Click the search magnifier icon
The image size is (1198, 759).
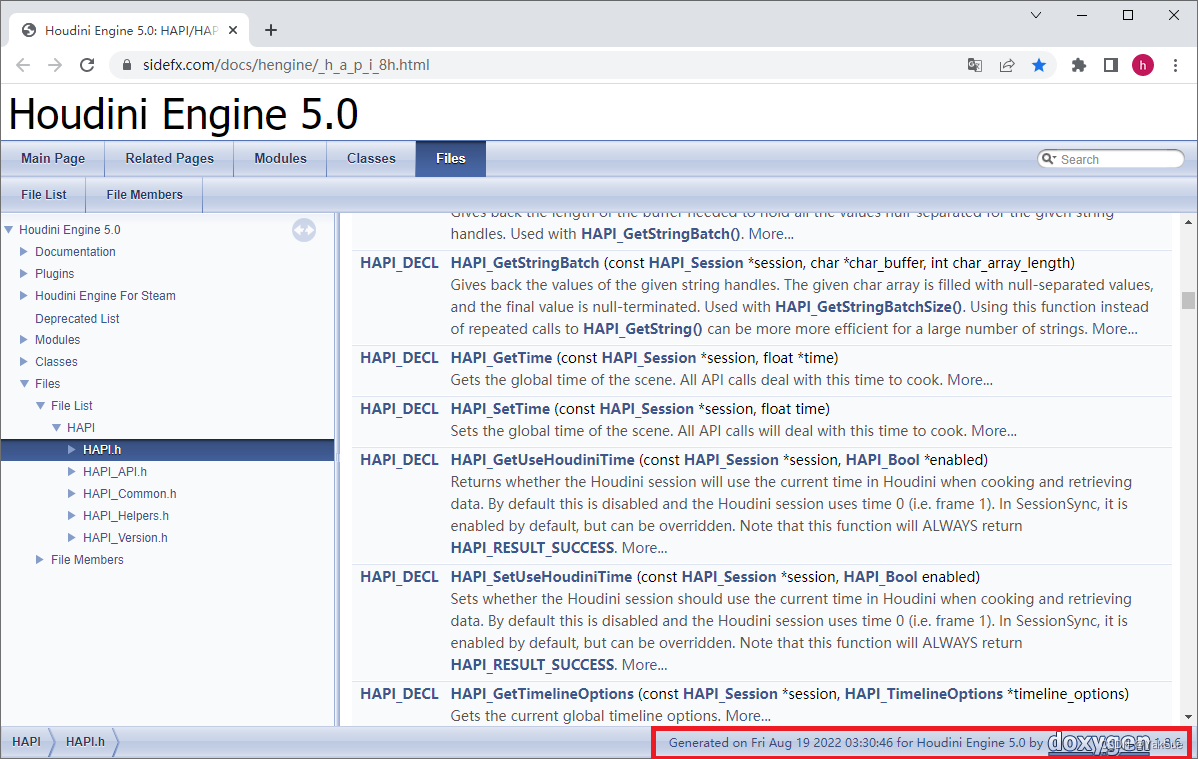(x=1049, y=159)
